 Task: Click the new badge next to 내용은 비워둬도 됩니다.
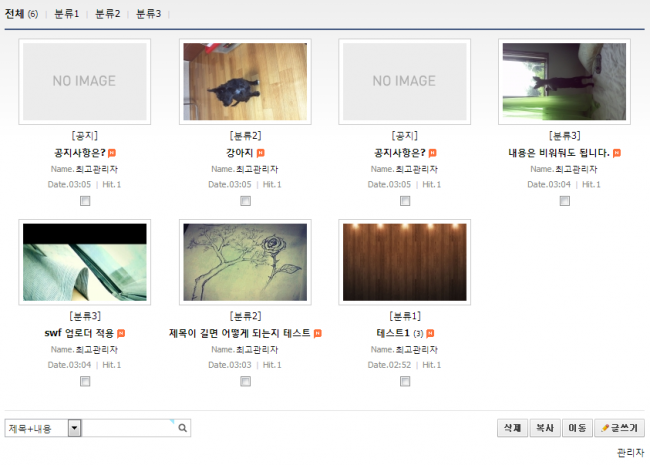[617, 153]
